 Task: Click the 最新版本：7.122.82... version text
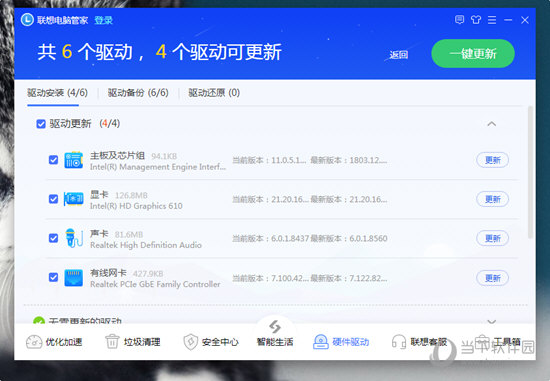(x=349, y=278)
